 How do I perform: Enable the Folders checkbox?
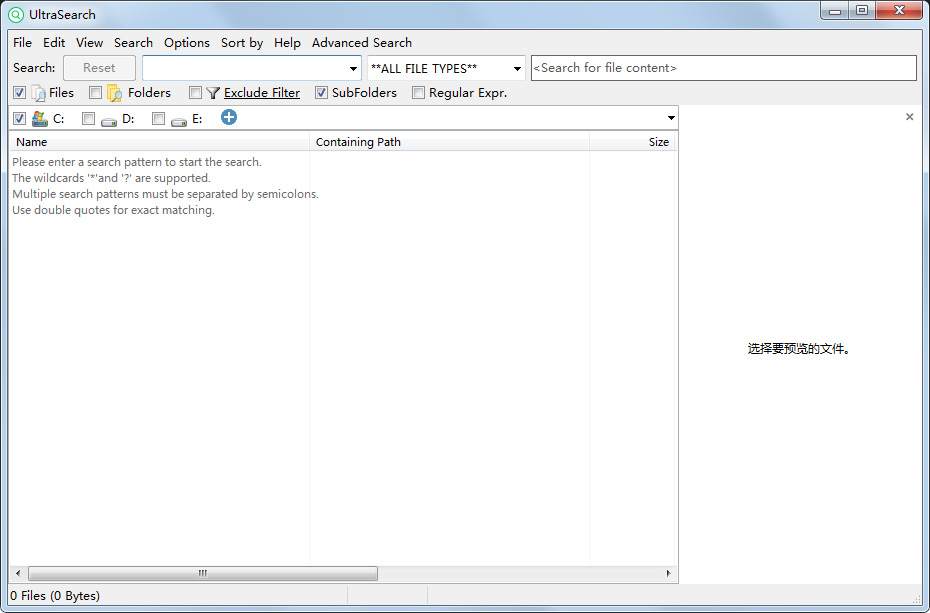coord(95,93)
